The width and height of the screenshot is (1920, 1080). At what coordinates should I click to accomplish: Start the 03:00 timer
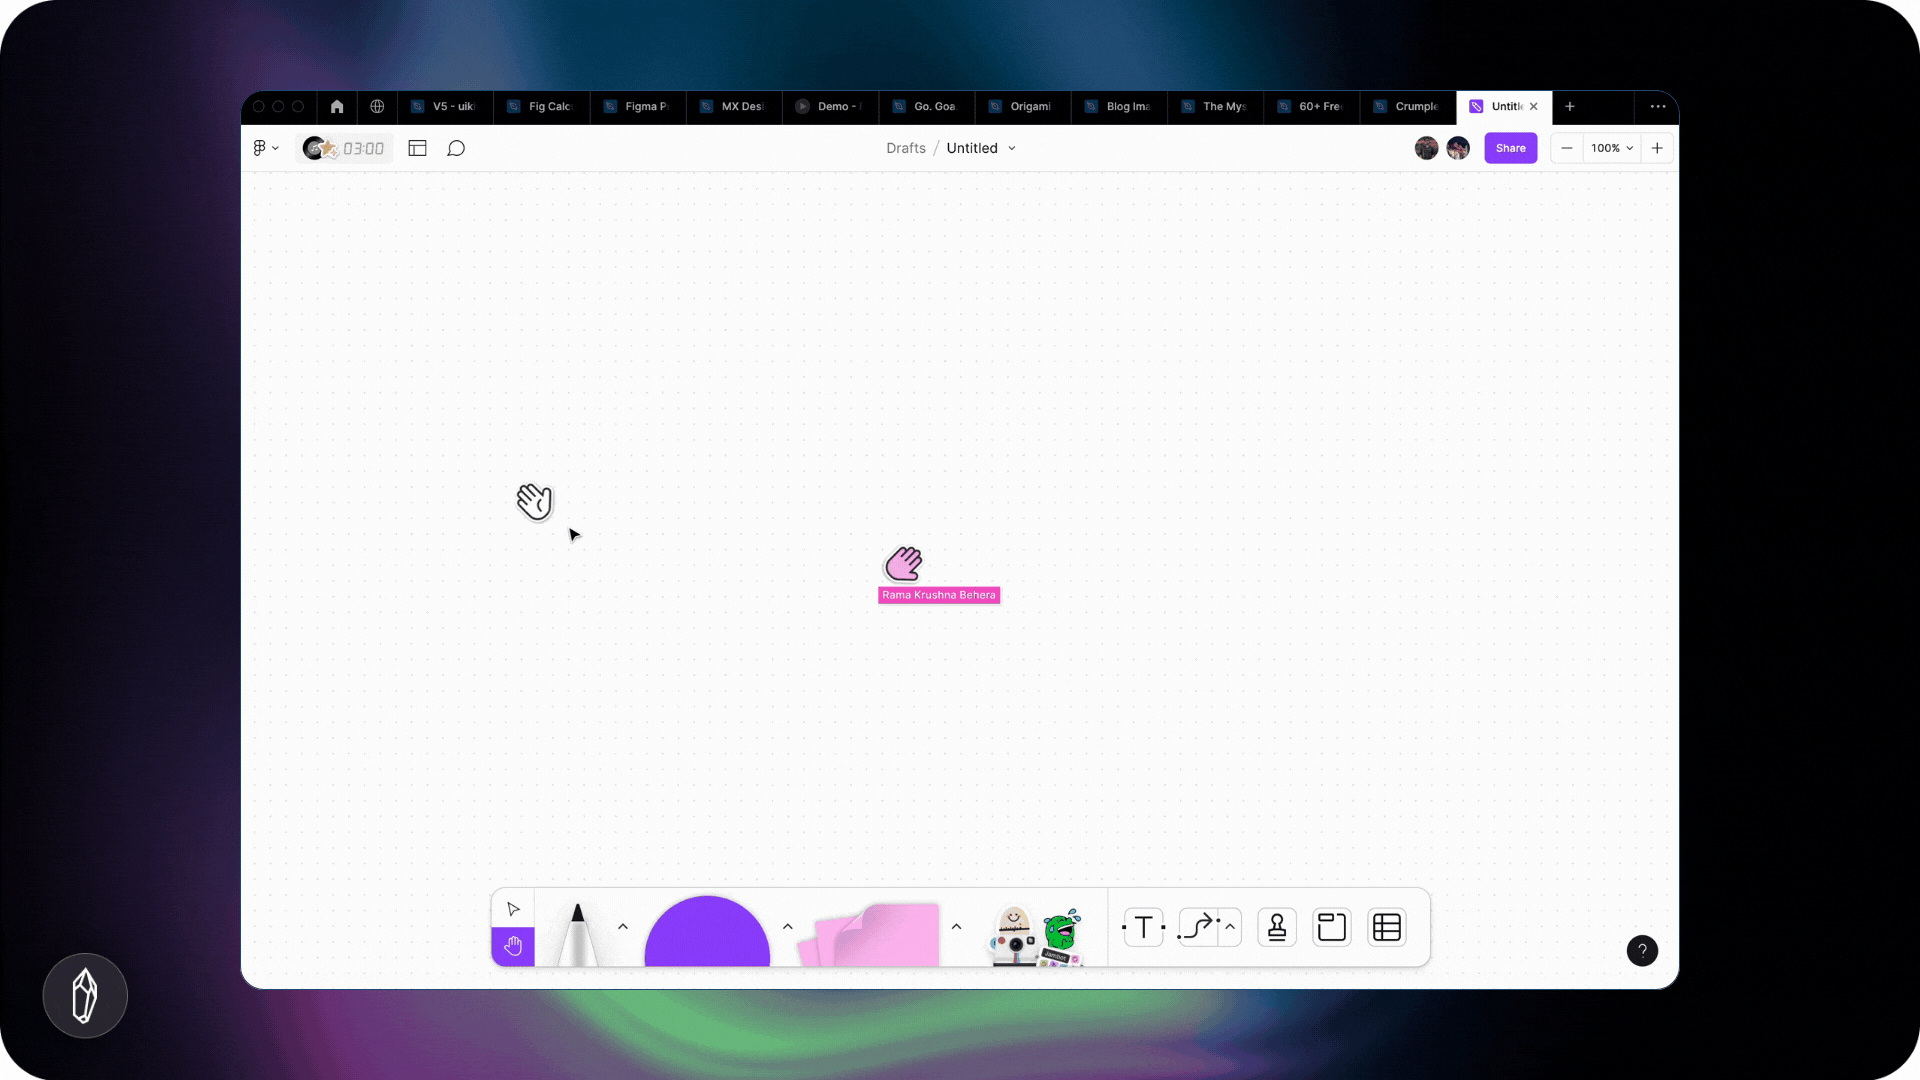point(363,148)
